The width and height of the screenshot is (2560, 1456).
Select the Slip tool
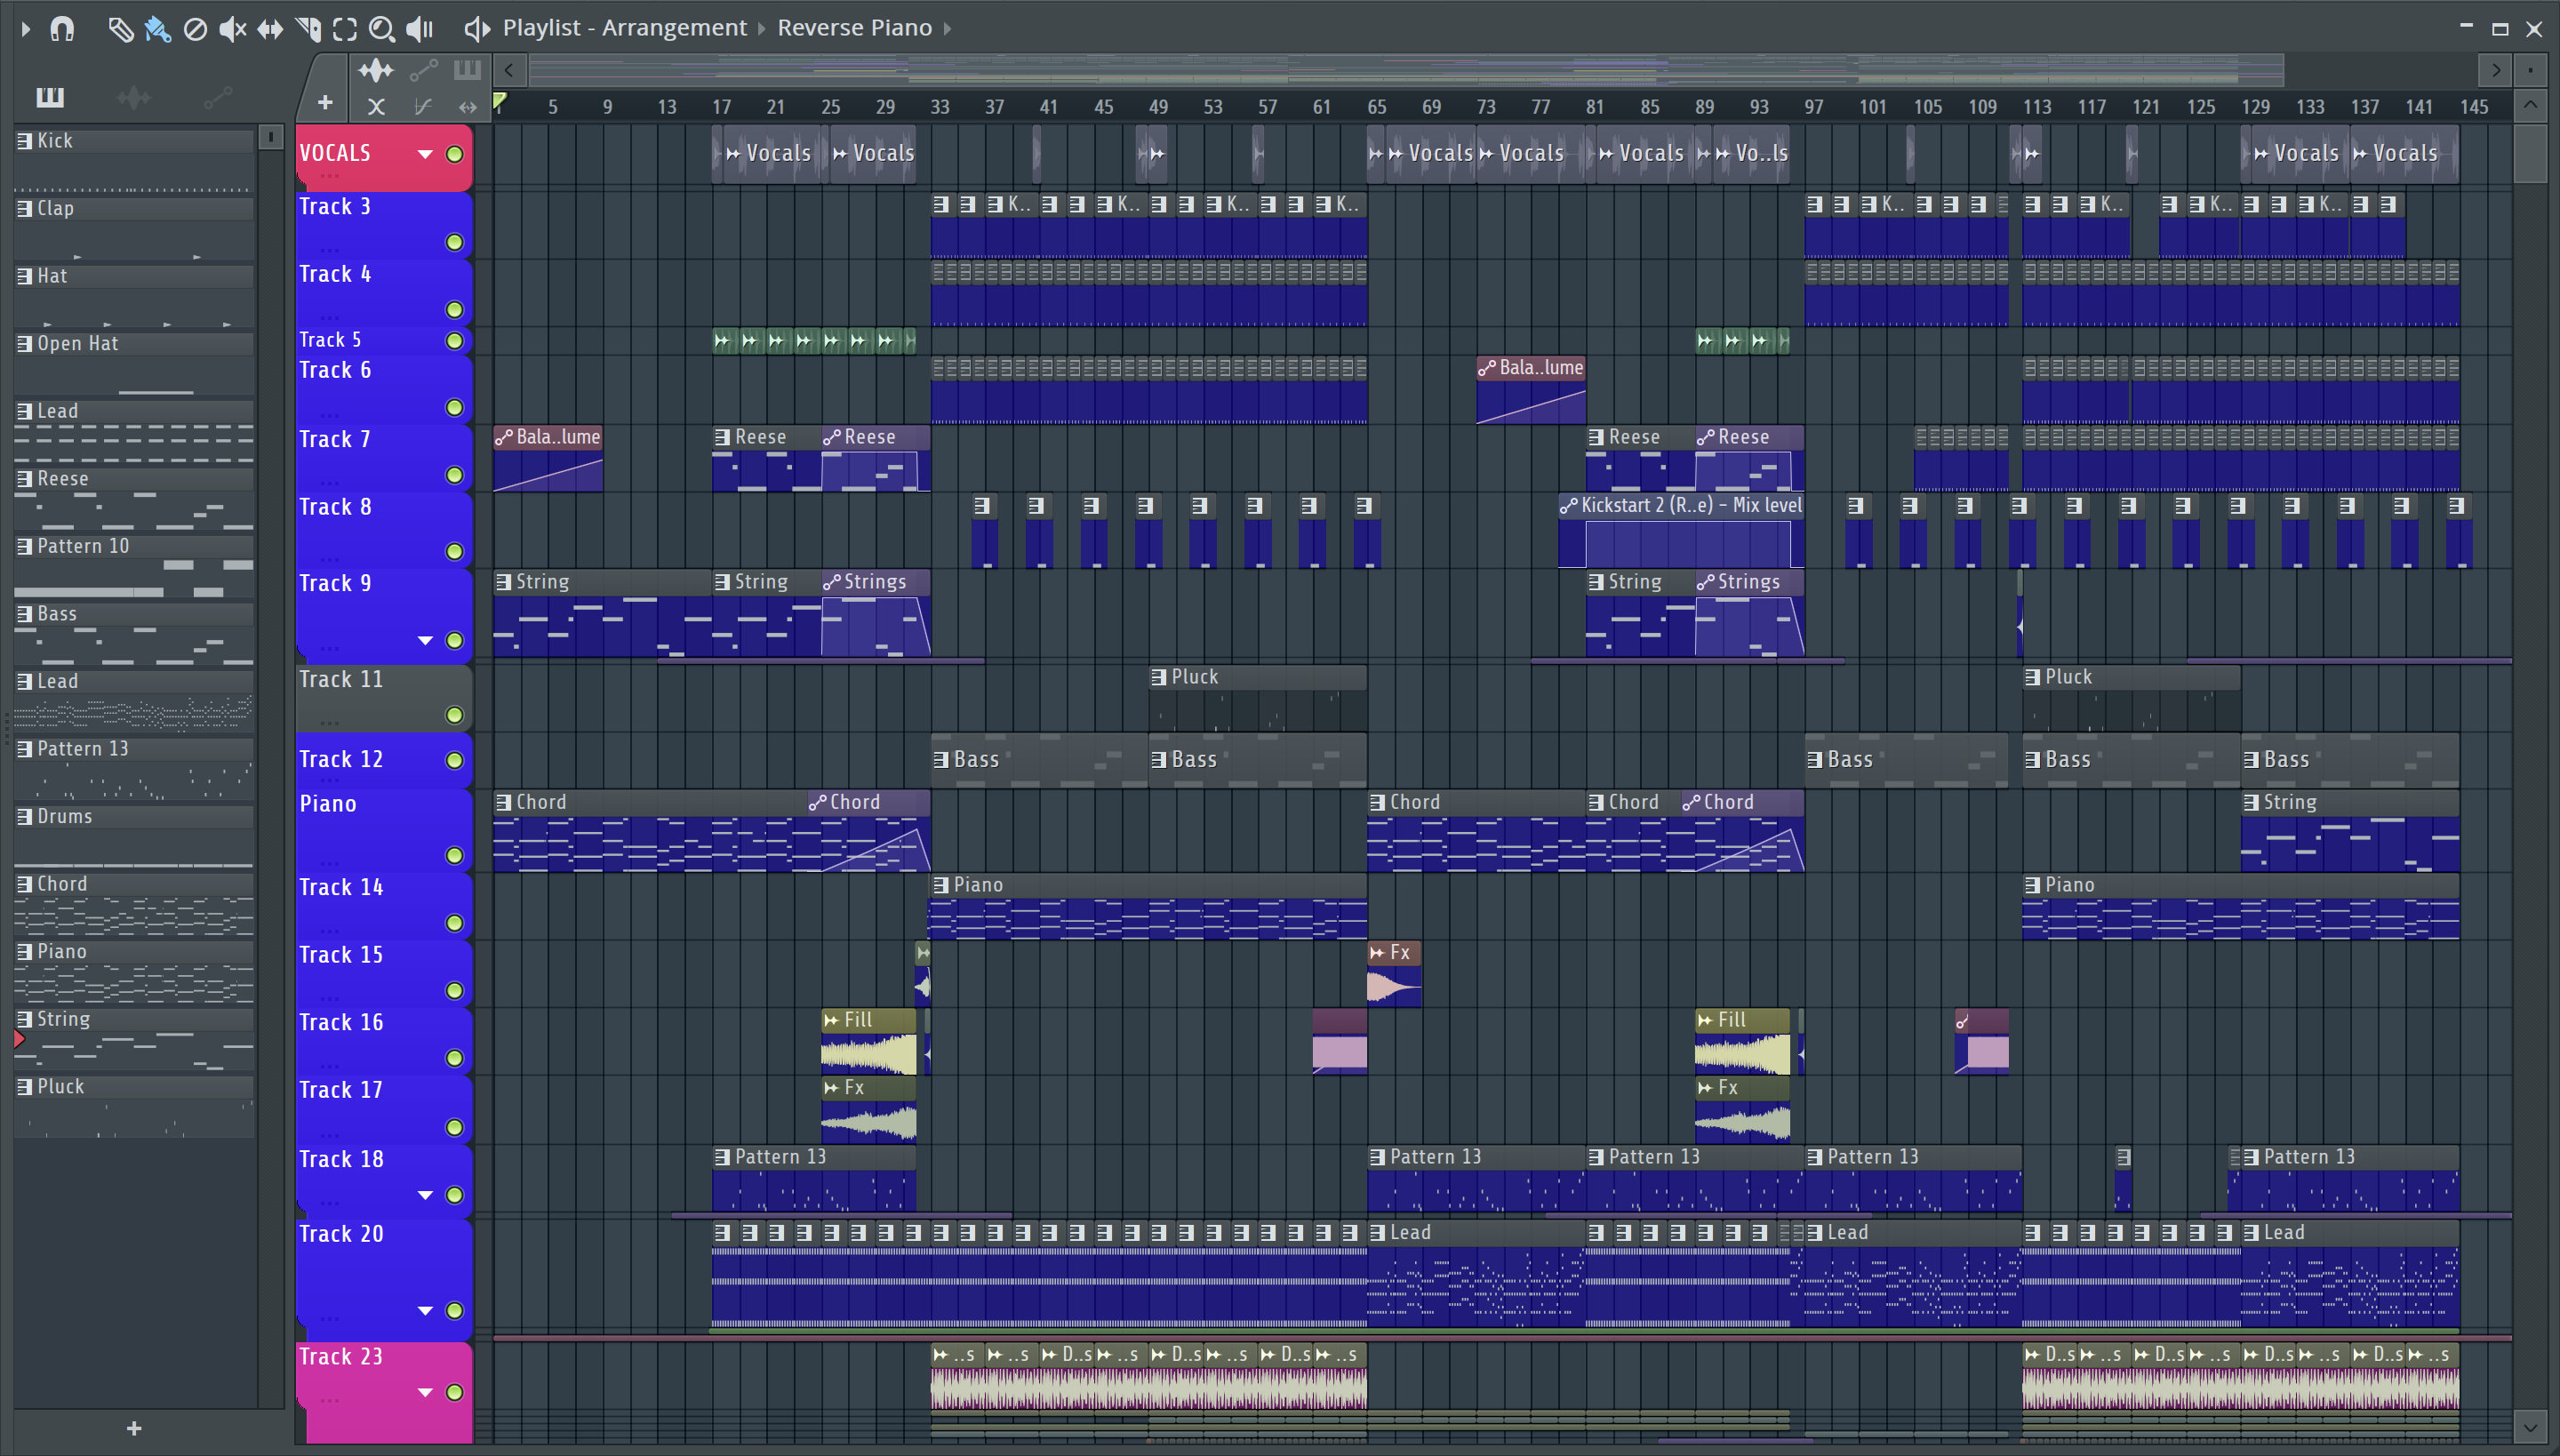pos(270,29)
